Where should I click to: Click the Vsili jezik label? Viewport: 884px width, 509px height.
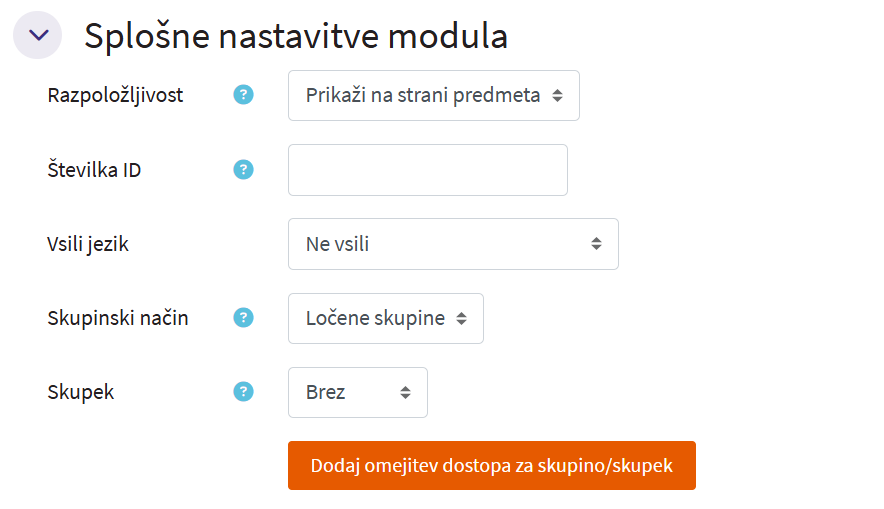click(88, 244)
